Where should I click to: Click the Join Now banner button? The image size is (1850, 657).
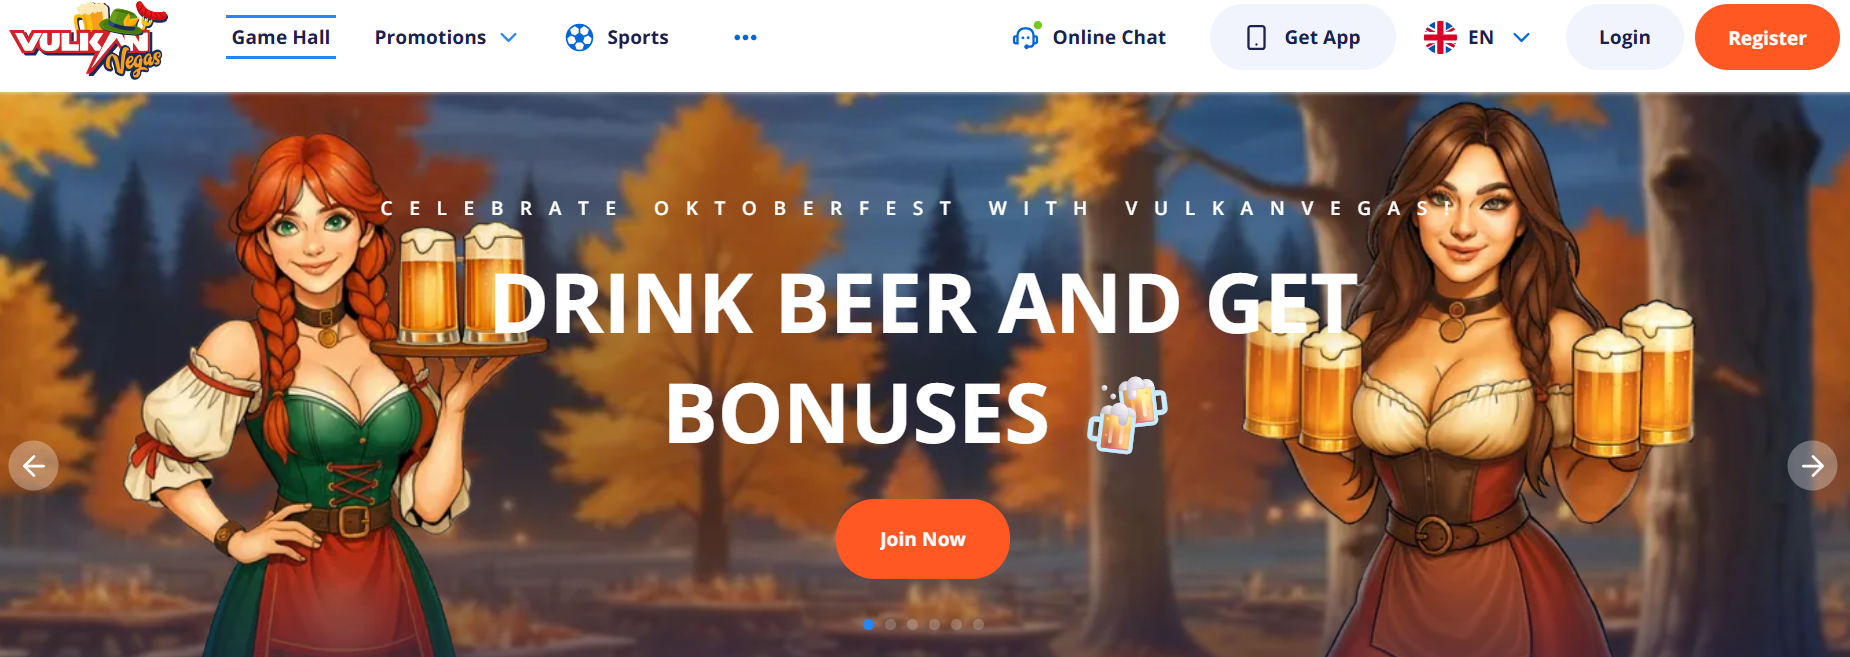(x=922, y=539)
